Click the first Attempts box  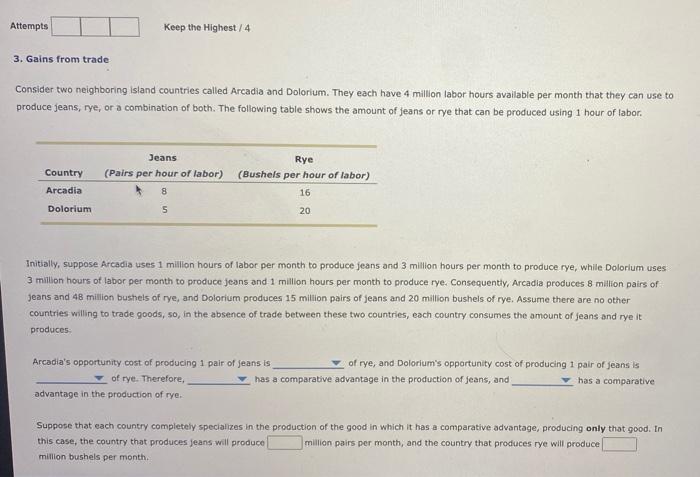[x=66, y=27]
